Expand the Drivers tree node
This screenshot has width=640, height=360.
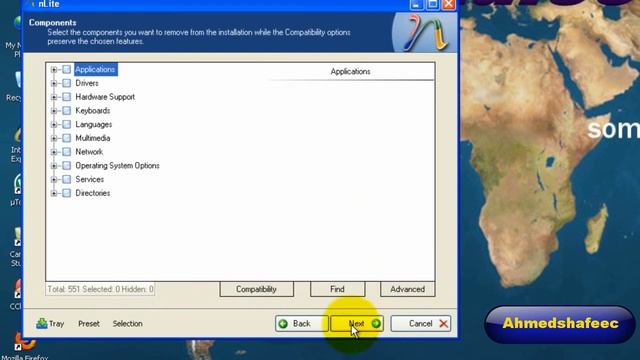(54, 83)
